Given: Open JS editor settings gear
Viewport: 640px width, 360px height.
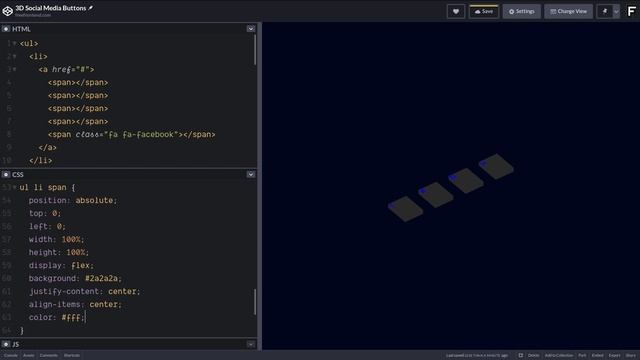Looking at the screenshot, I should point(6,344).
